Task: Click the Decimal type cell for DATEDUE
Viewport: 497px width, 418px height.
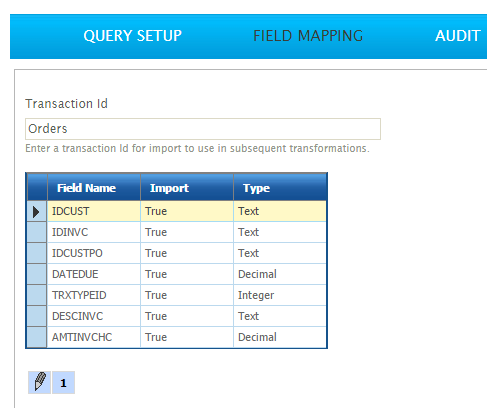Action: tap(280, 274)
